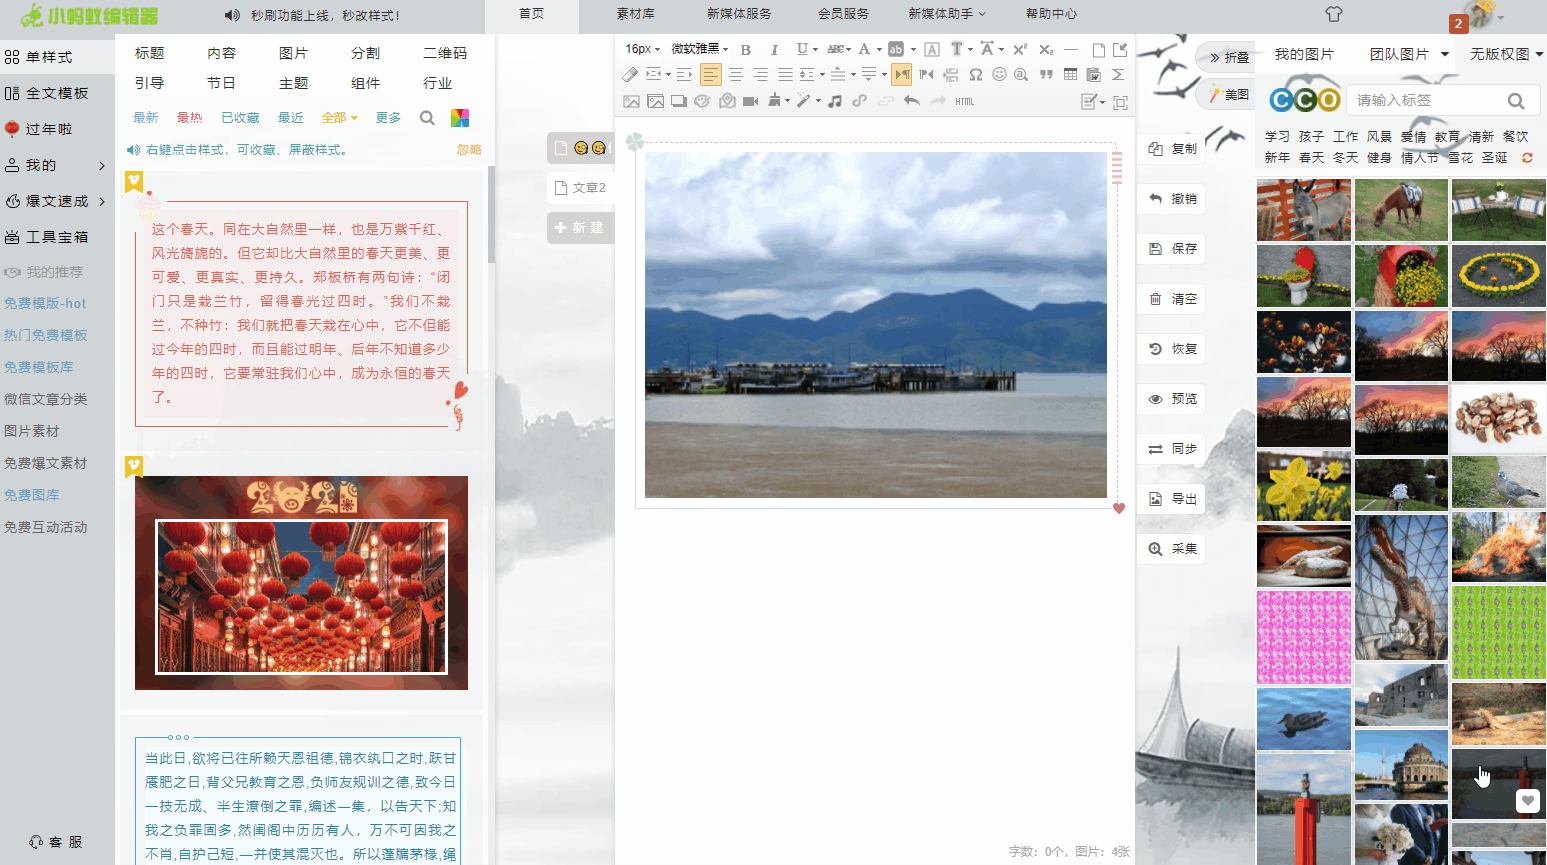Click the blockquote quotation marks icon
The height and width of the screenshot is (865, 1547).
[1046, 74]
